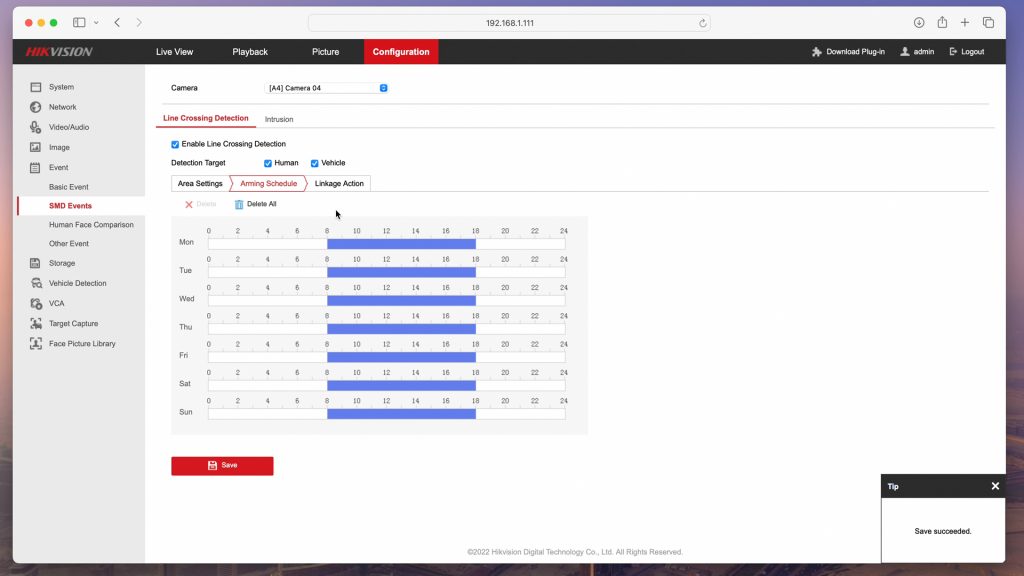Screen dimensions: 1024x576
Task: Select the Video/Audio microphone icon
Action: (x=36, y=127)
